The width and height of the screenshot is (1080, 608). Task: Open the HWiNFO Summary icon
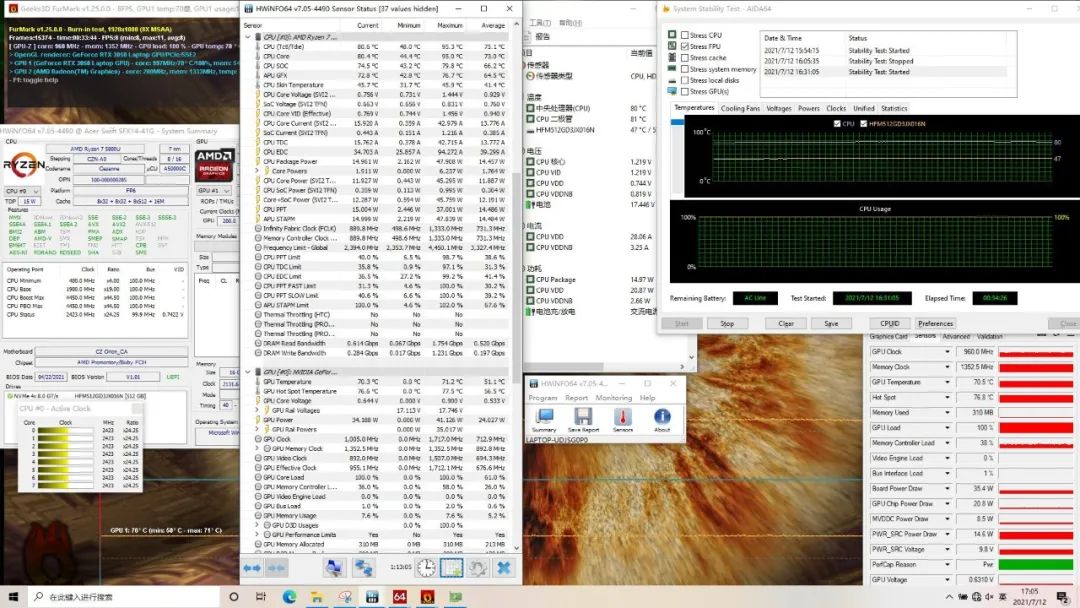[x=544, y=416]
